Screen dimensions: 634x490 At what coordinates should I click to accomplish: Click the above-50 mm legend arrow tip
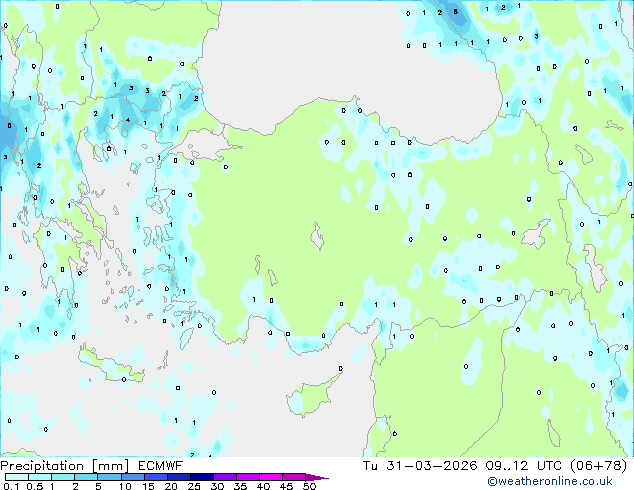[x=317, y=477]
